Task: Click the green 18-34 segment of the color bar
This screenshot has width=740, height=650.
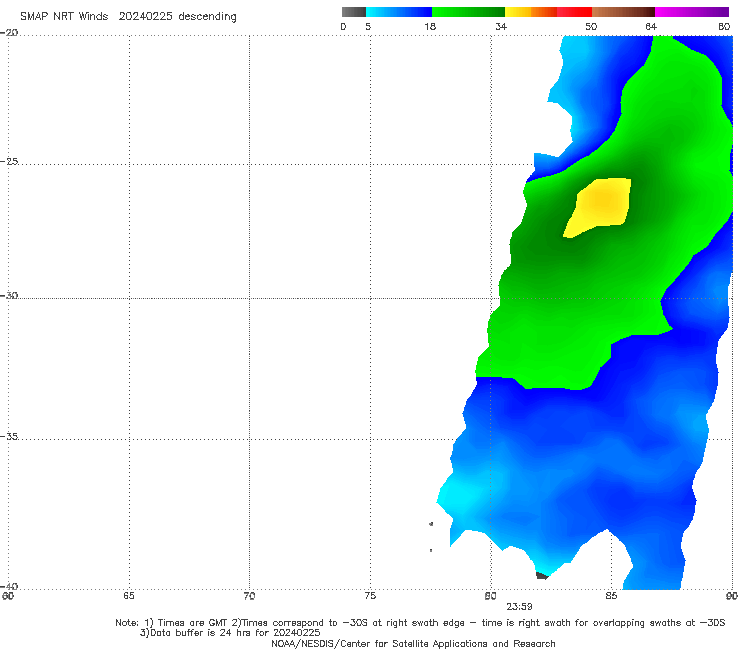Action: 468,12
